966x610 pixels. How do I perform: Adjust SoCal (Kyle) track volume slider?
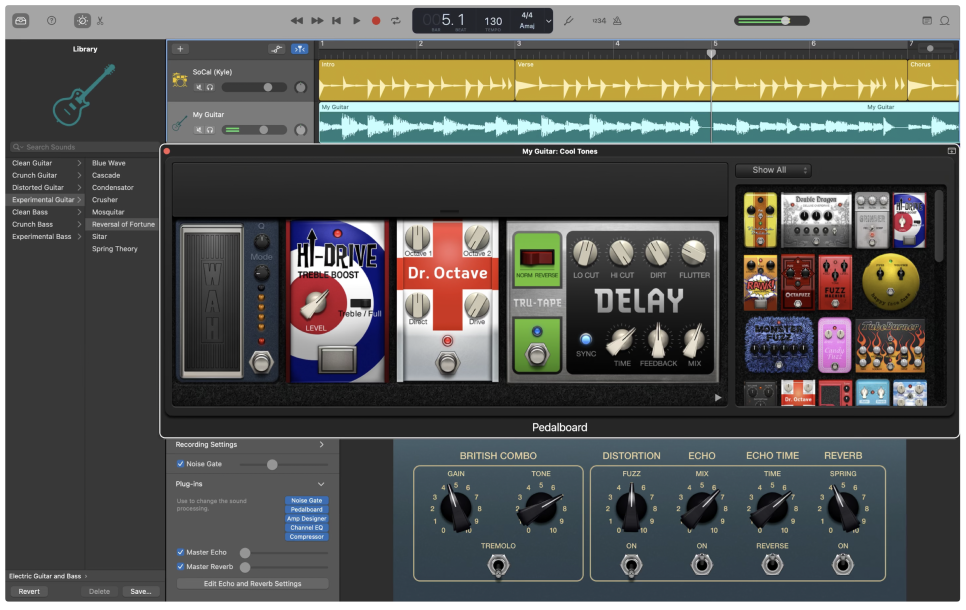(254, 87)
